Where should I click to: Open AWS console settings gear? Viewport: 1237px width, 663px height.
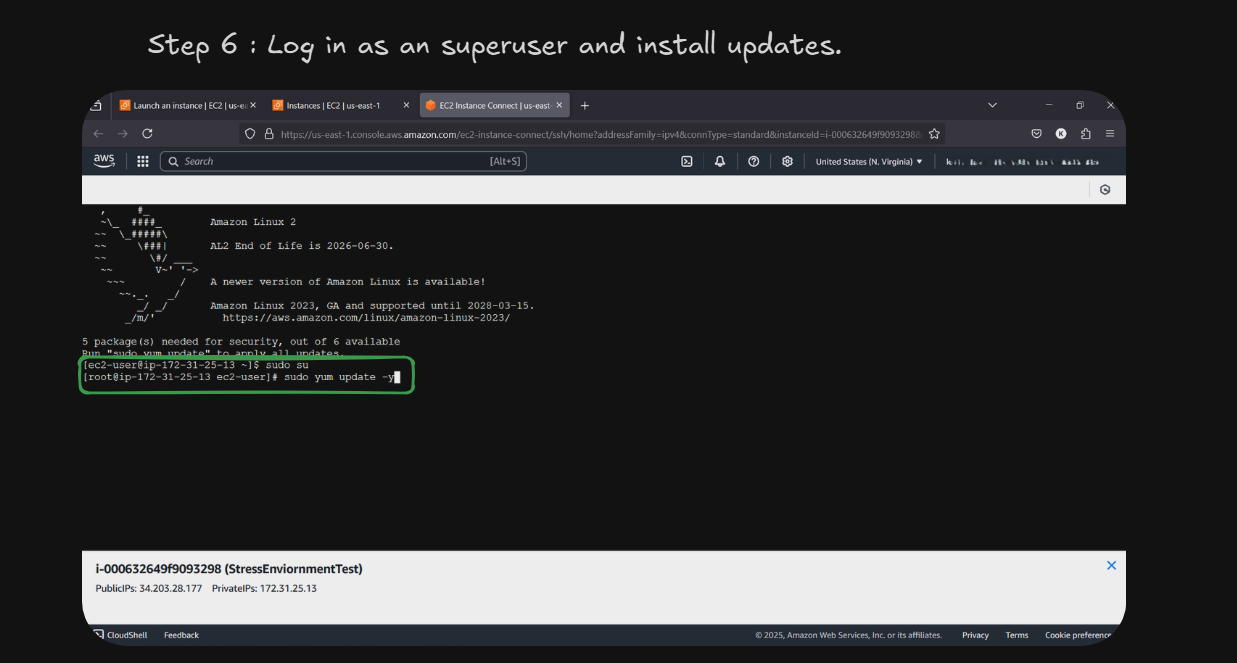click(x=788, y=161)
